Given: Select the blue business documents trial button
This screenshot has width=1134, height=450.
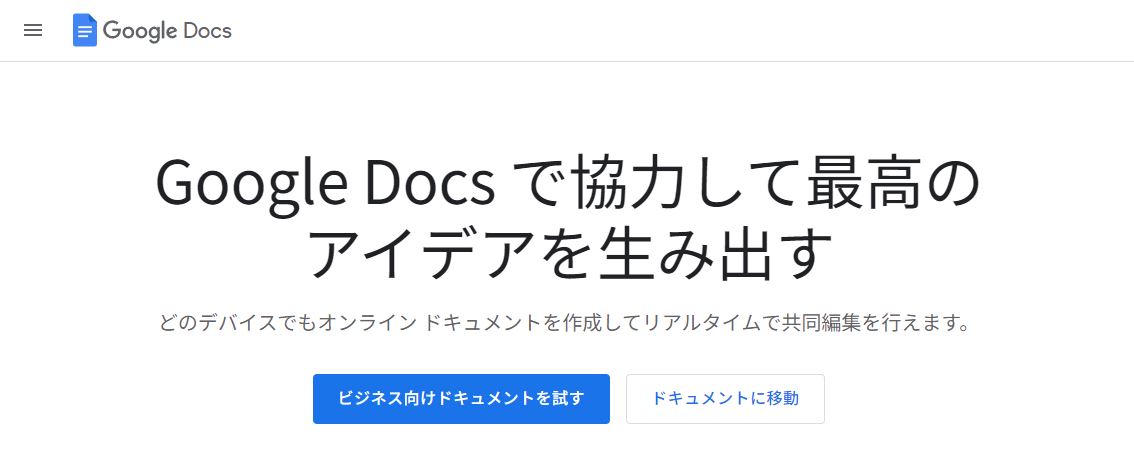Looking at the screenshot, I should click(x=461, y=399).
